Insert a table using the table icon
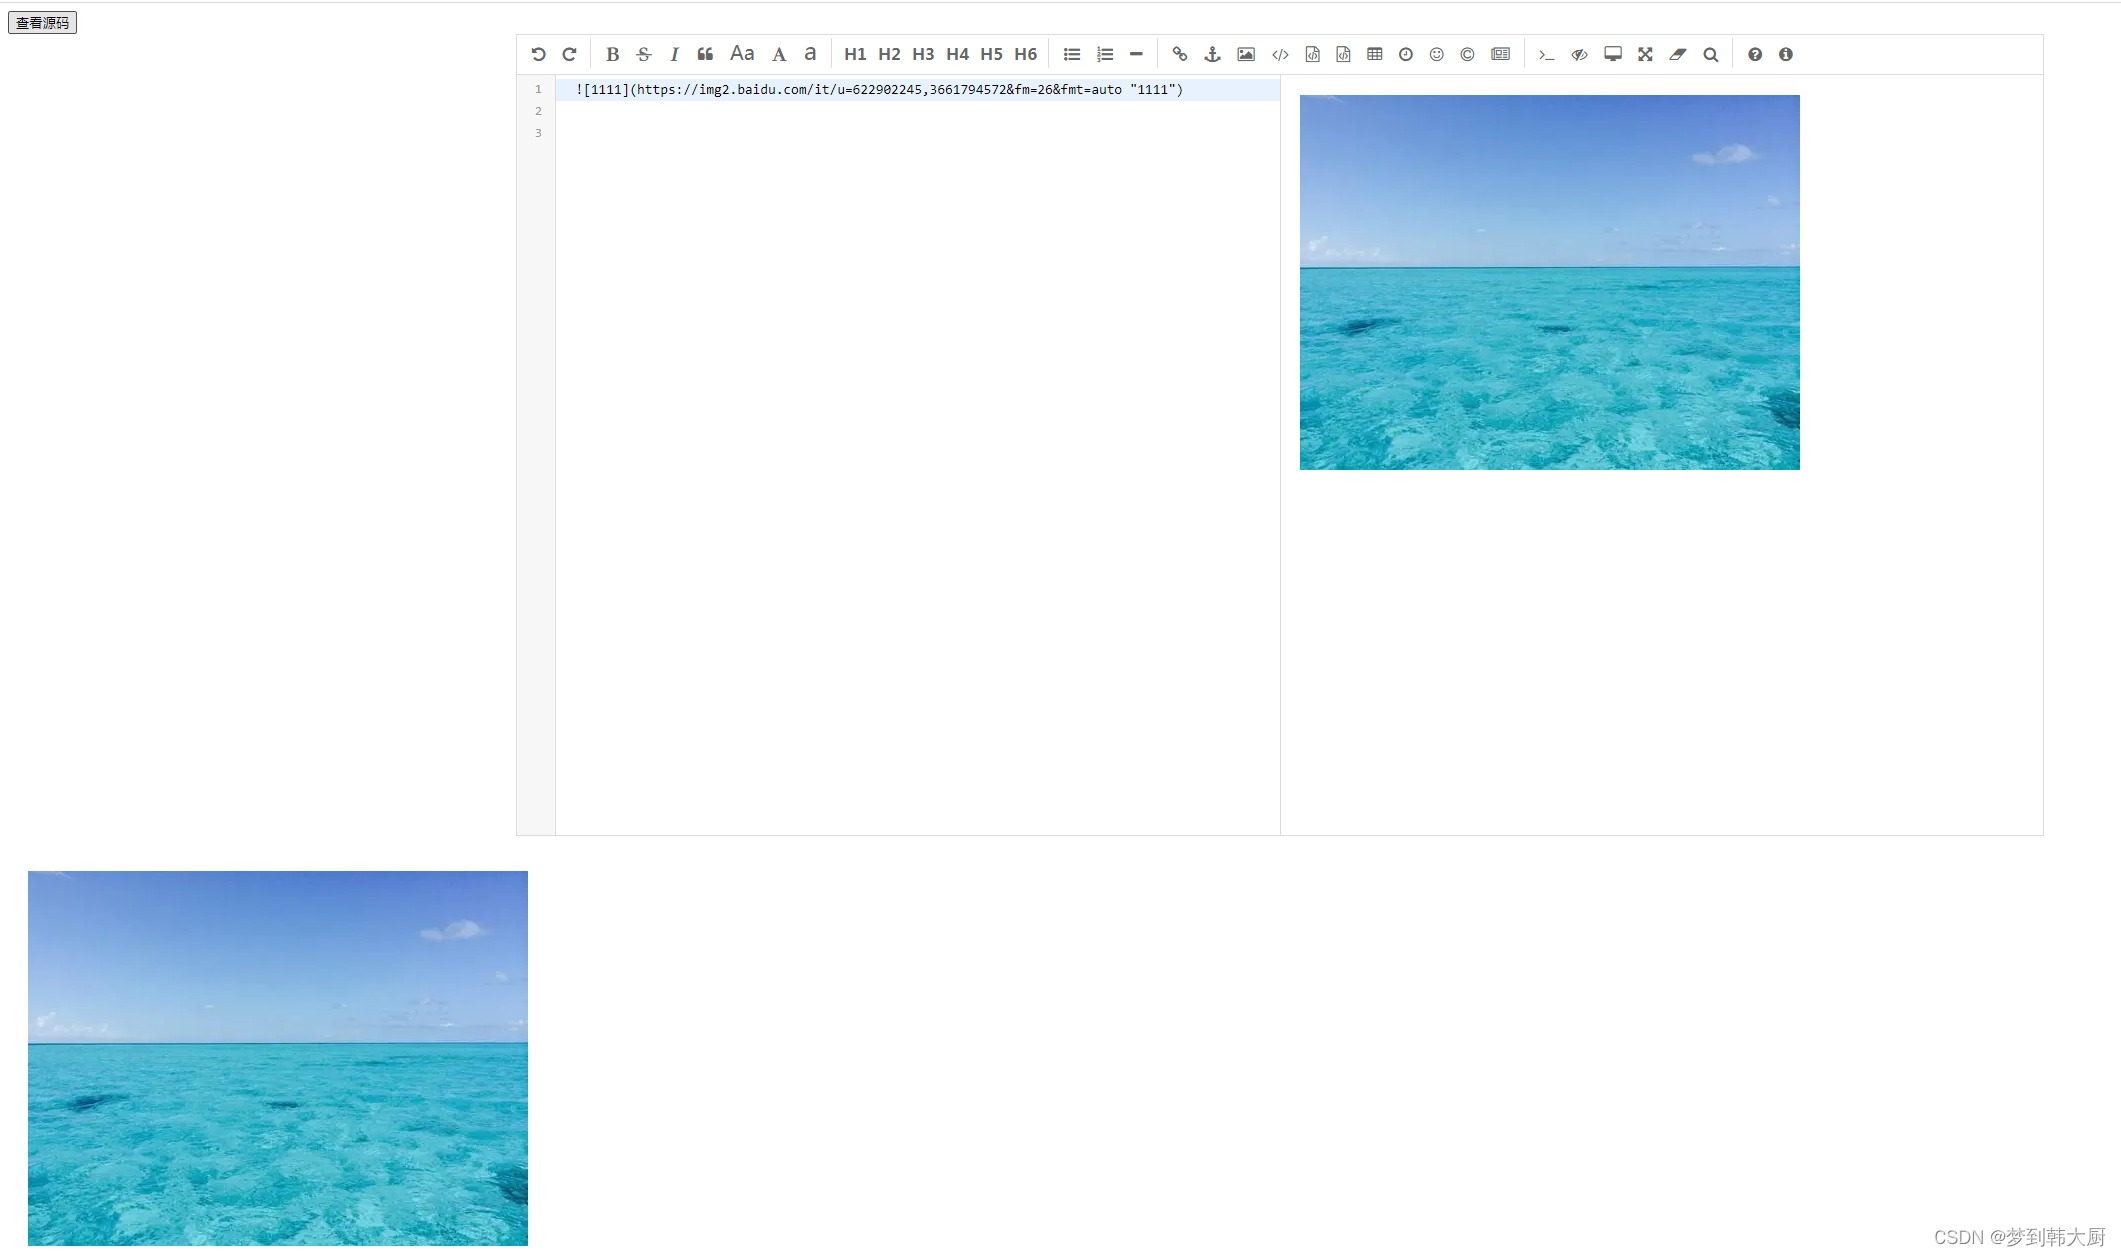The width and height of the screenshot is (2121, 1256). click(1375, 55)
